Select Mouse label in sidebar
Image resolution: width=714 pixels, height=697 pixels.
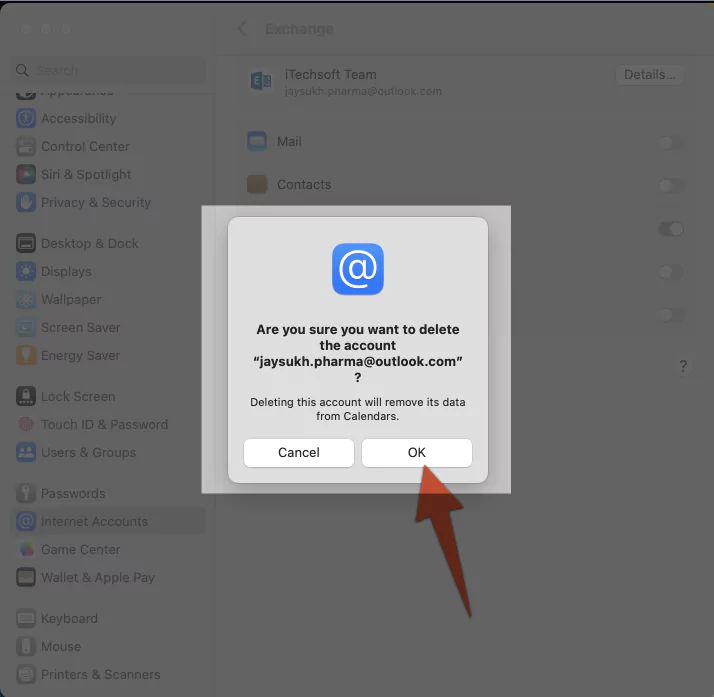coord(61,646)
